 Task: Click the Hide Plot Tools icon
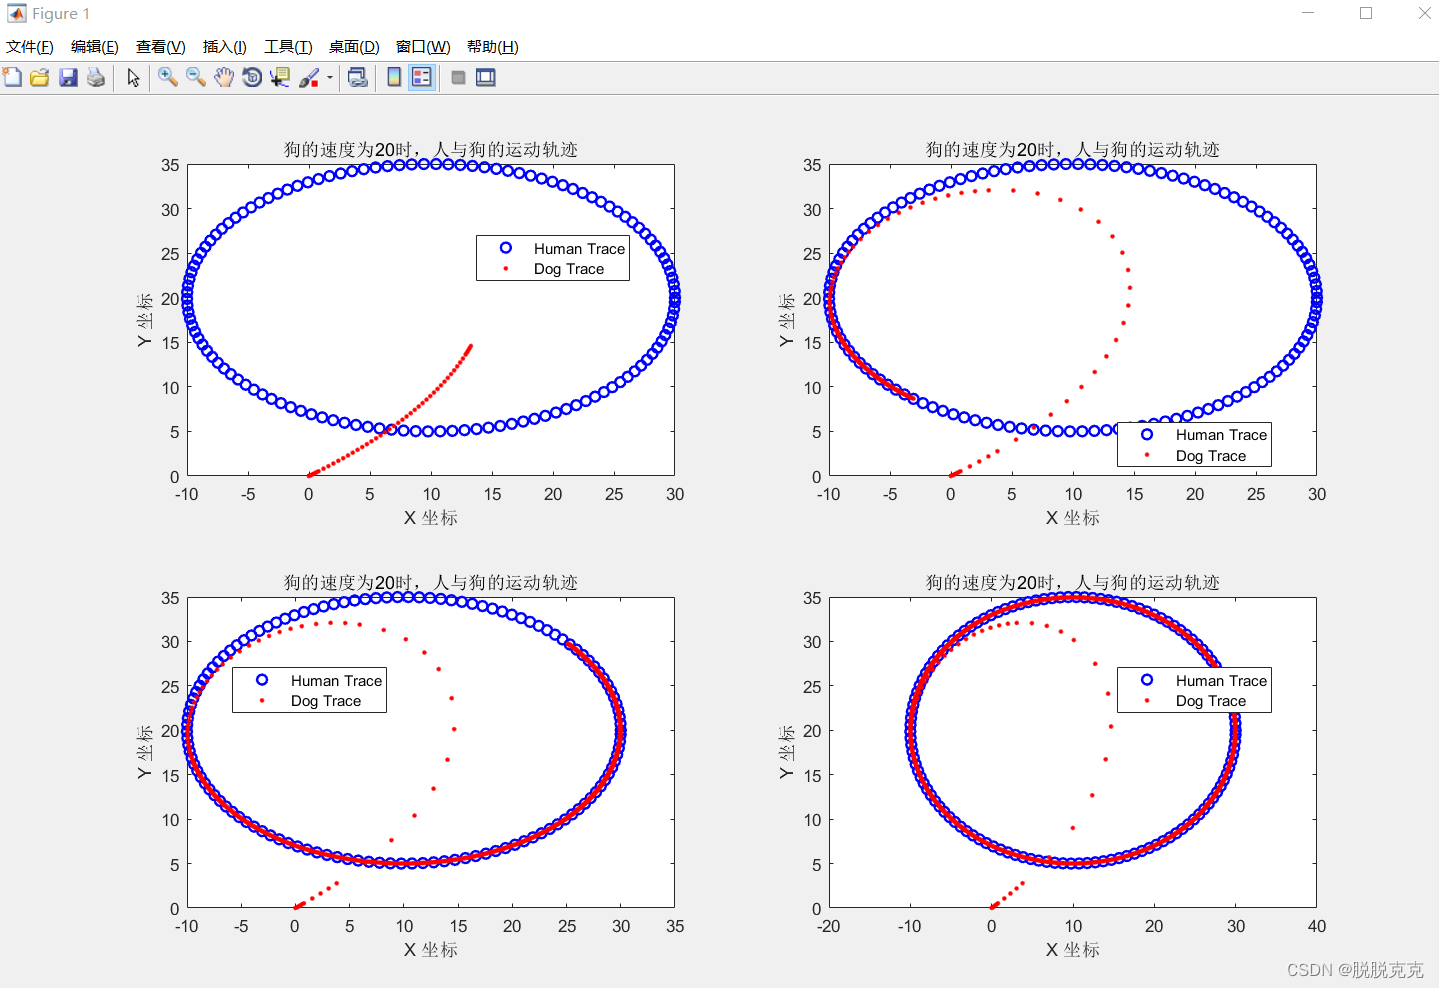pyautogui.click(x=458, y=77)
